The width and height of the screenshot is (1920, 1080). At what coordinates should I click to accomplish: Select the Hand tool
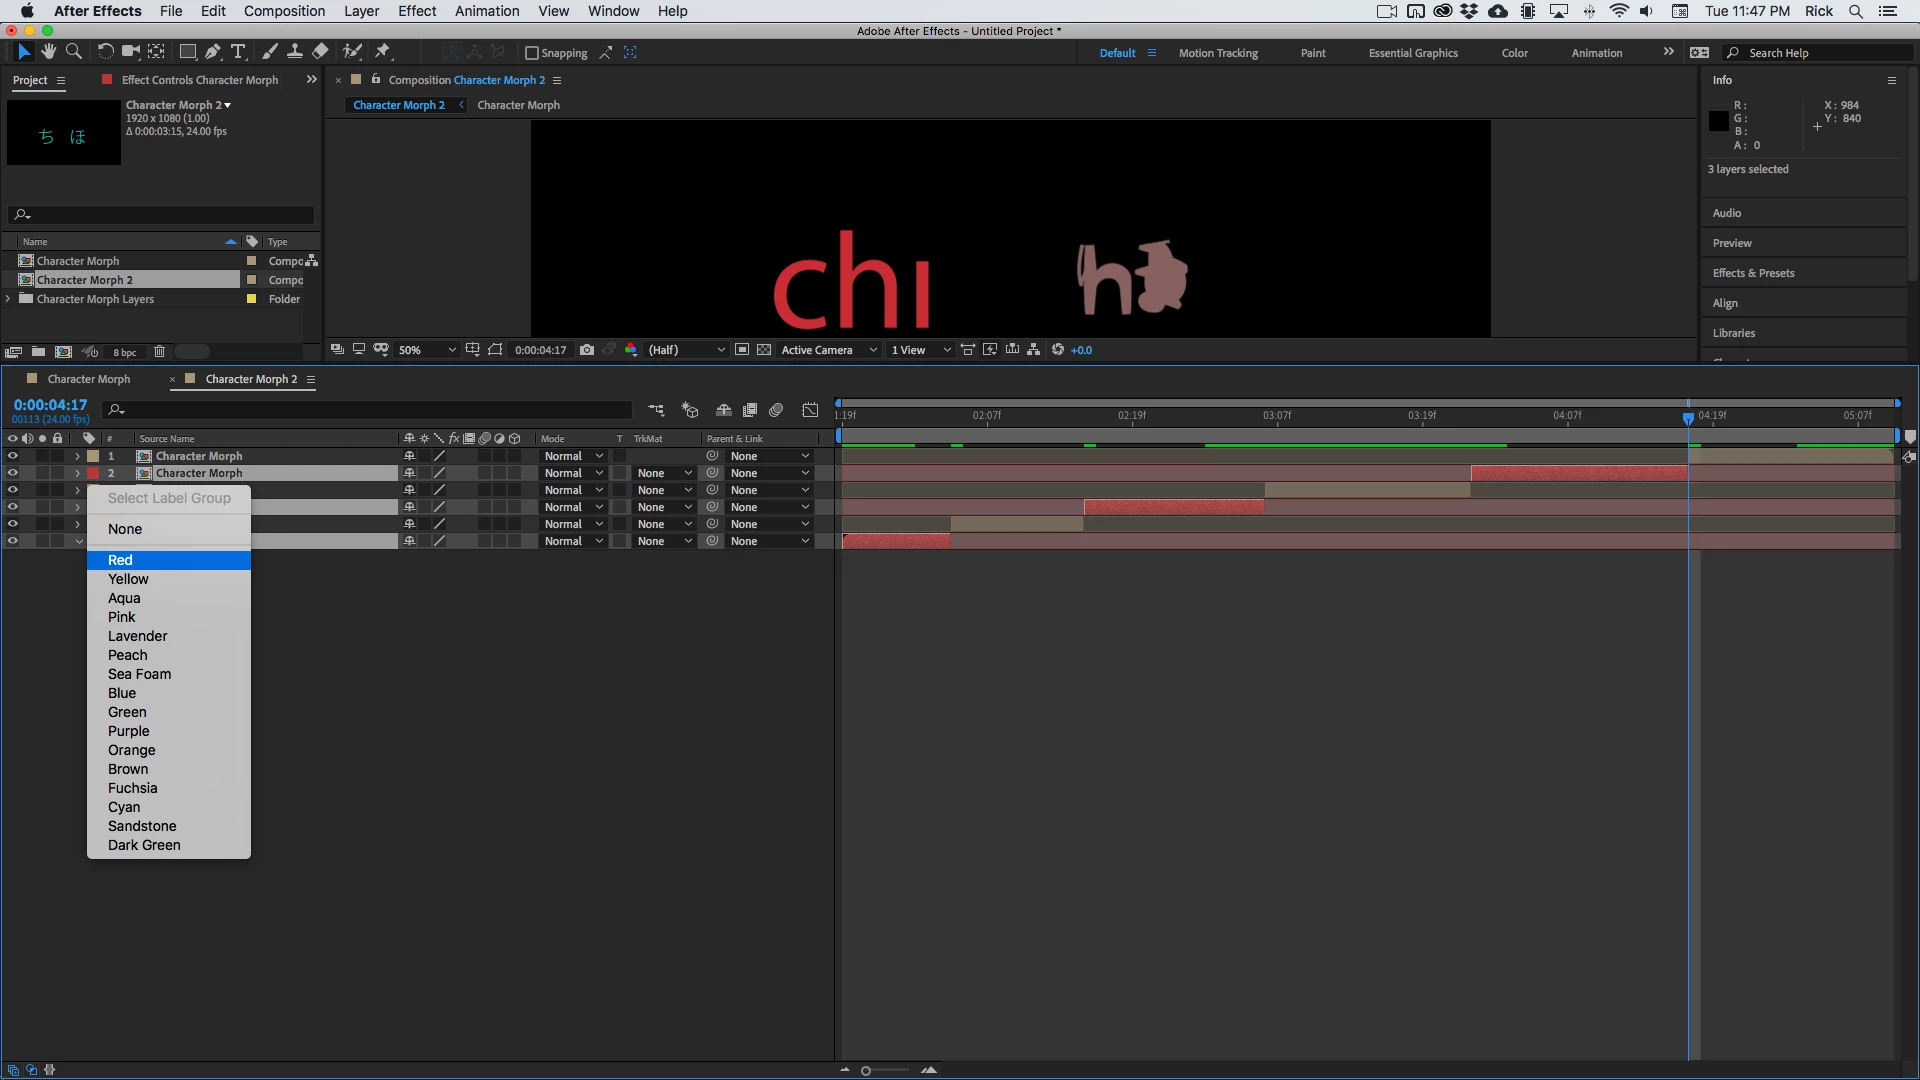(x=48, y=52)
